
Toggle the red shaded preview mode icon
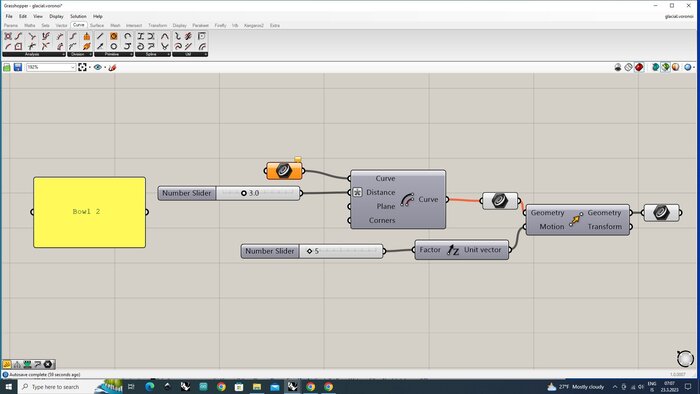(x=639, y=67)
